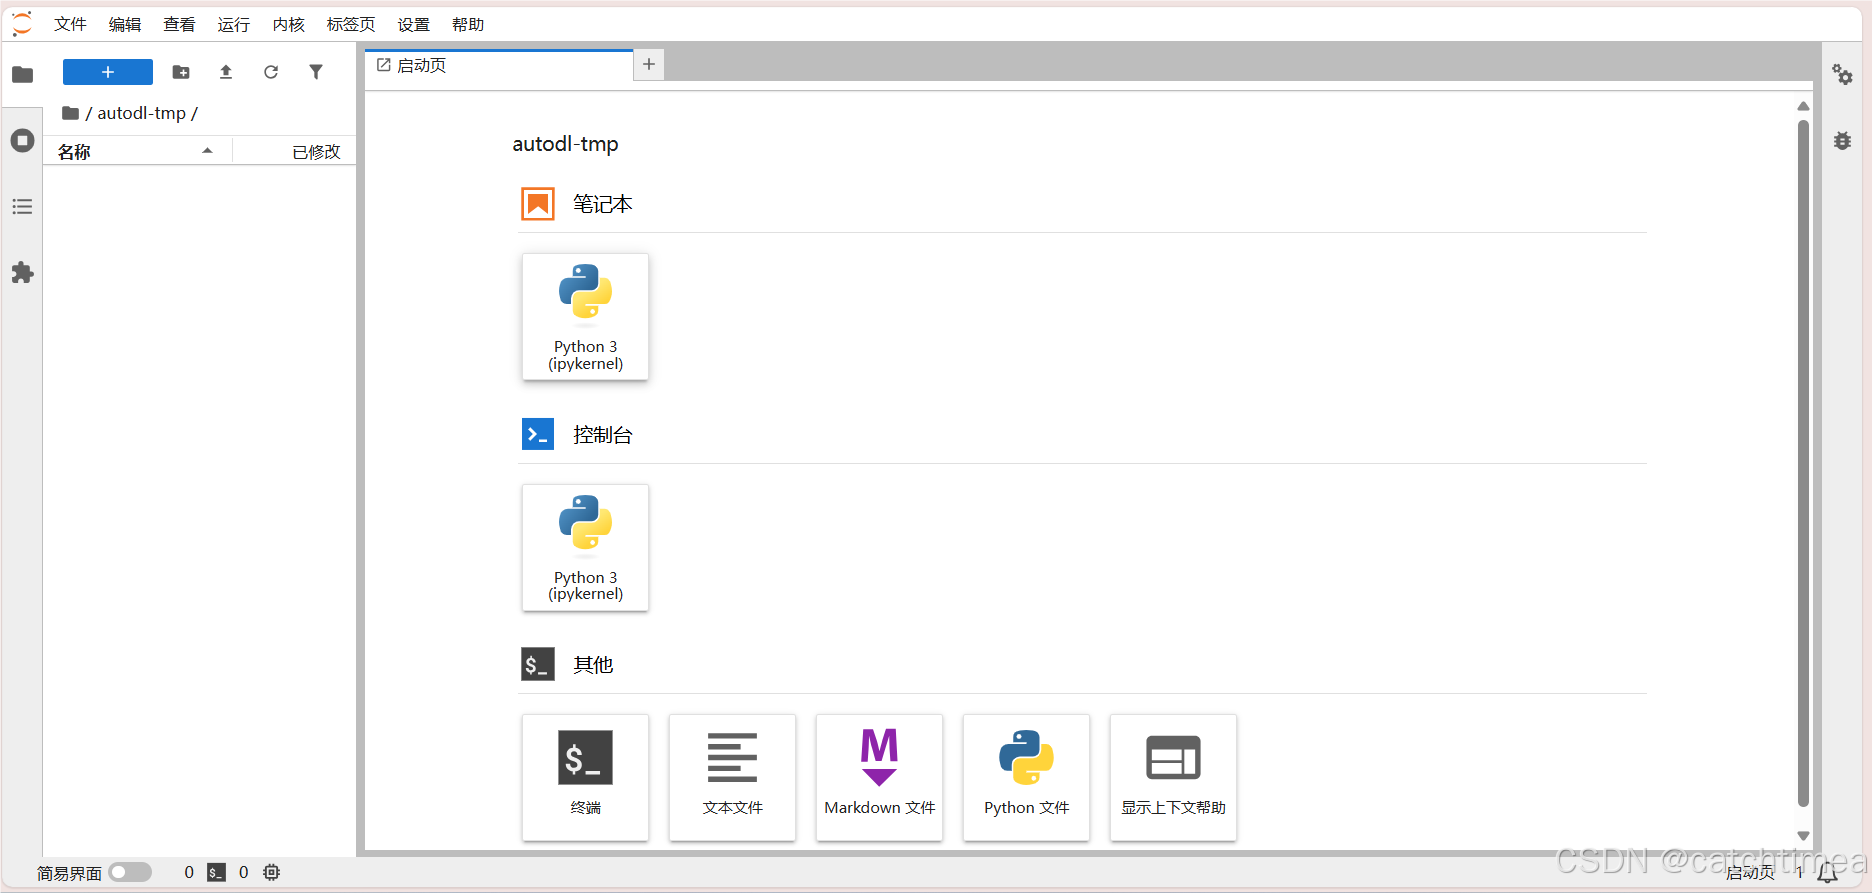Click the Jupyter logo icon
Screen dimensions: 1872x893
[x=22, y=23]
